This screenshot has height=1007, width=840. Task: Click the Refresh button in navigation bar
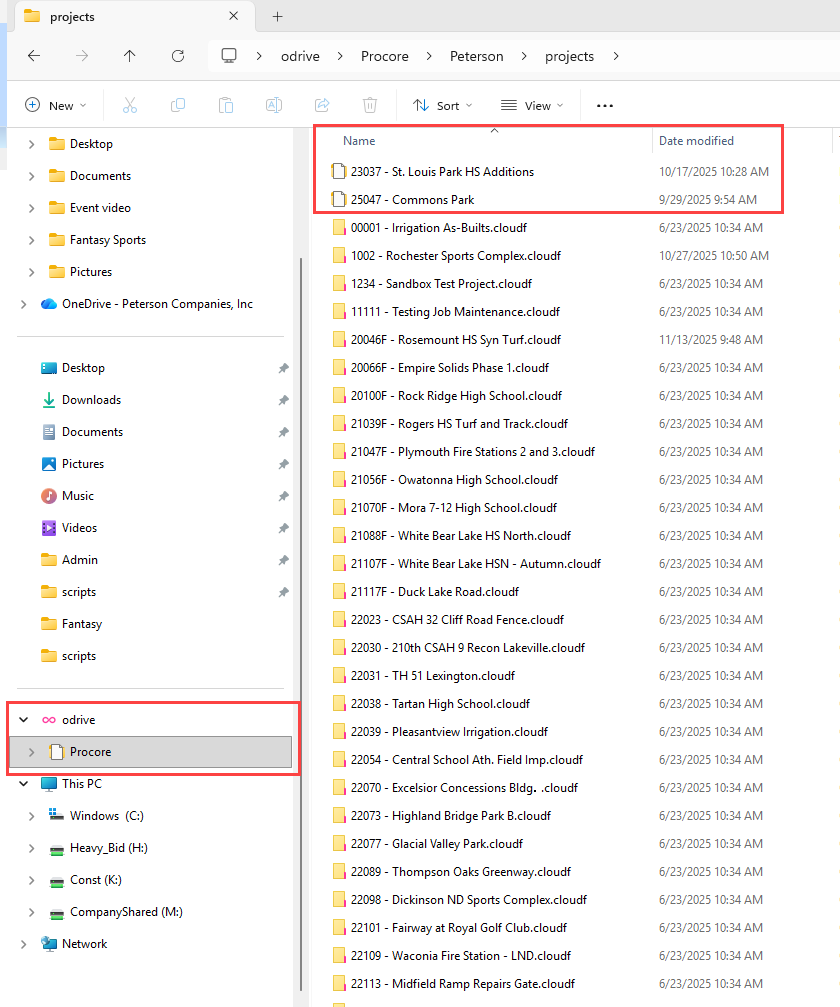[x=178, y=56]
